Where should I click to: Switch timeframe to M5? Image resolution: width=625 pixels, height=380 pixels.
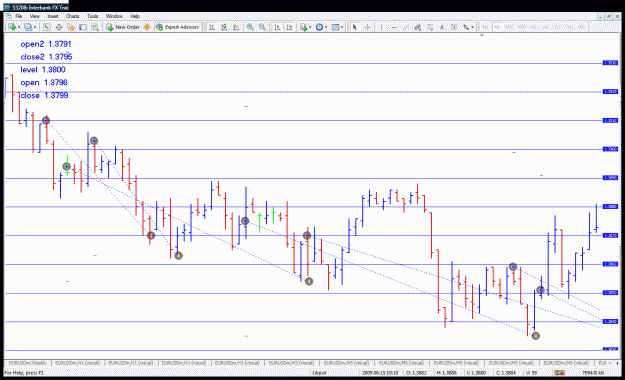pyautogui.click(x=497, y=27)
